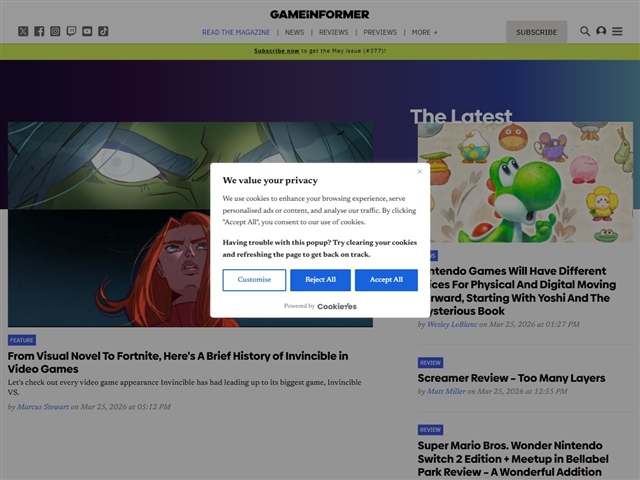
Task: Open the Previews menu item
Action: pos(380,32)
